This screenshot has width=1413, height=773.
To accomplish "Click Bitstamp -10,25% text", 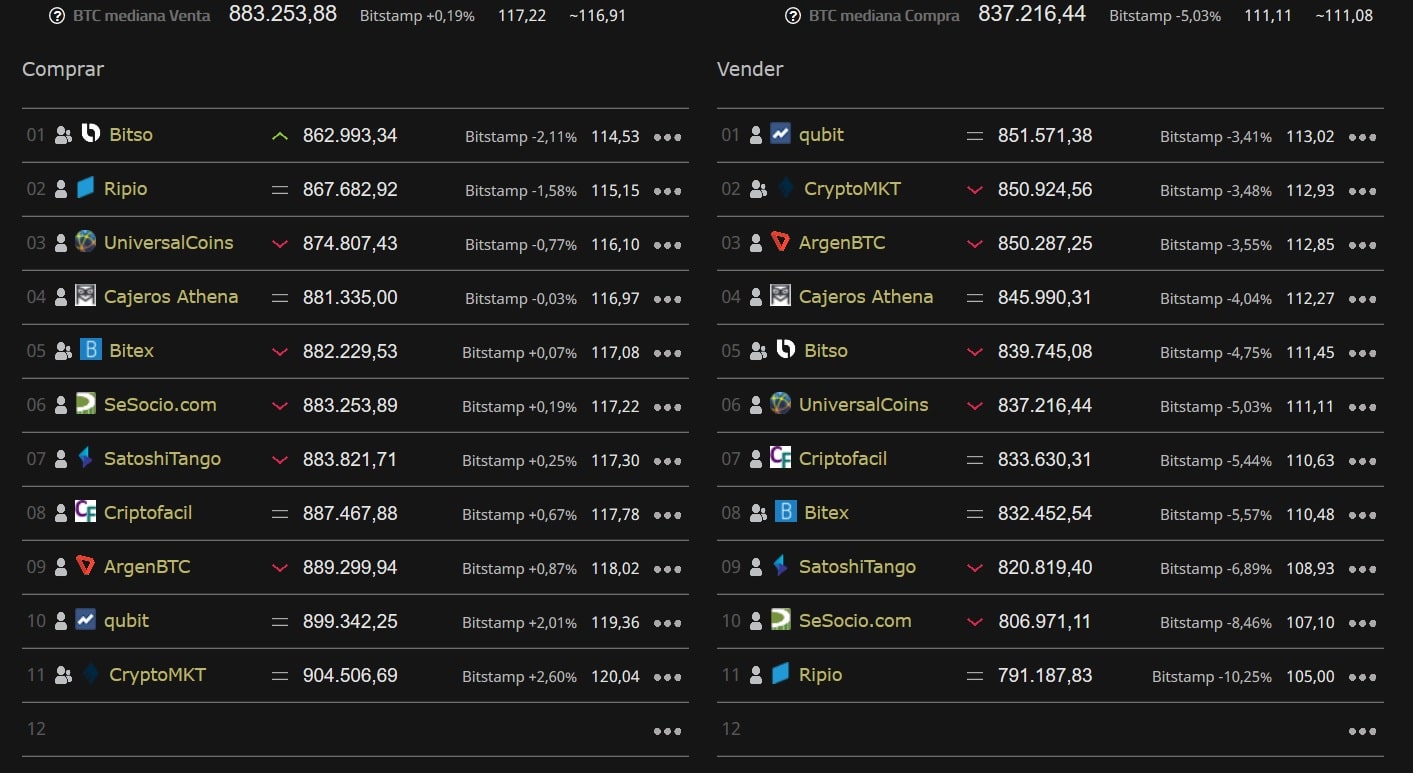I will point(1212,677).
